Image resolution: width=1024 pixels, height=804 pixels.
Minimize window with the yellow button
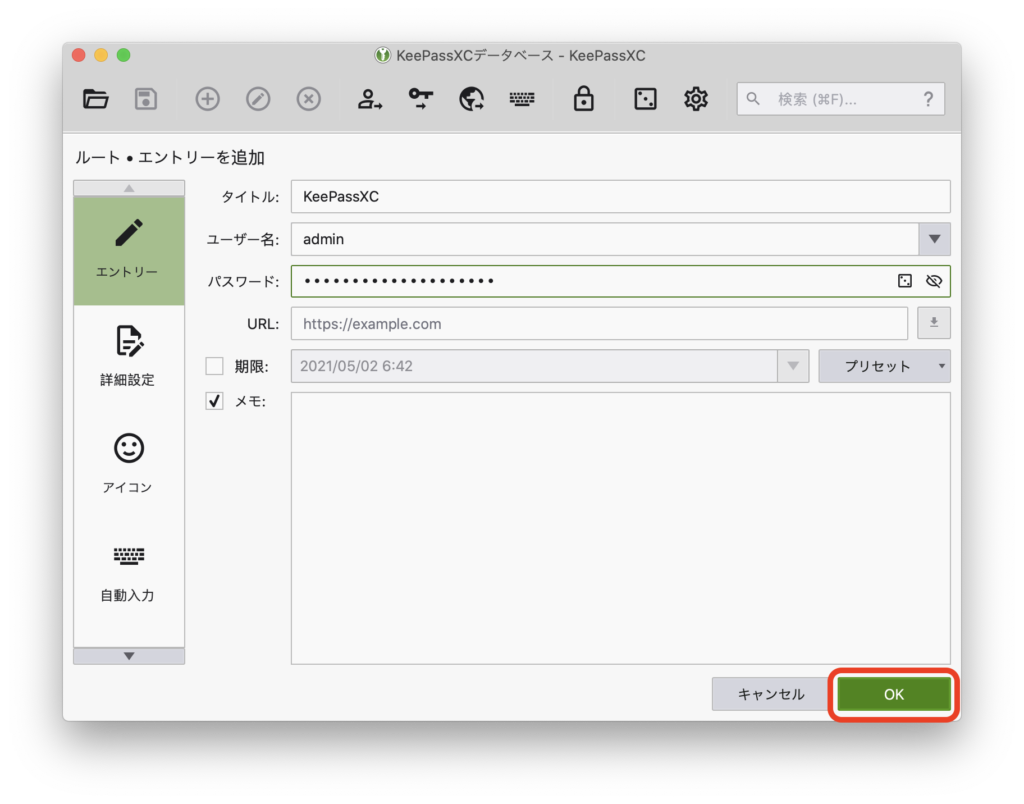(x=101, y=56)
